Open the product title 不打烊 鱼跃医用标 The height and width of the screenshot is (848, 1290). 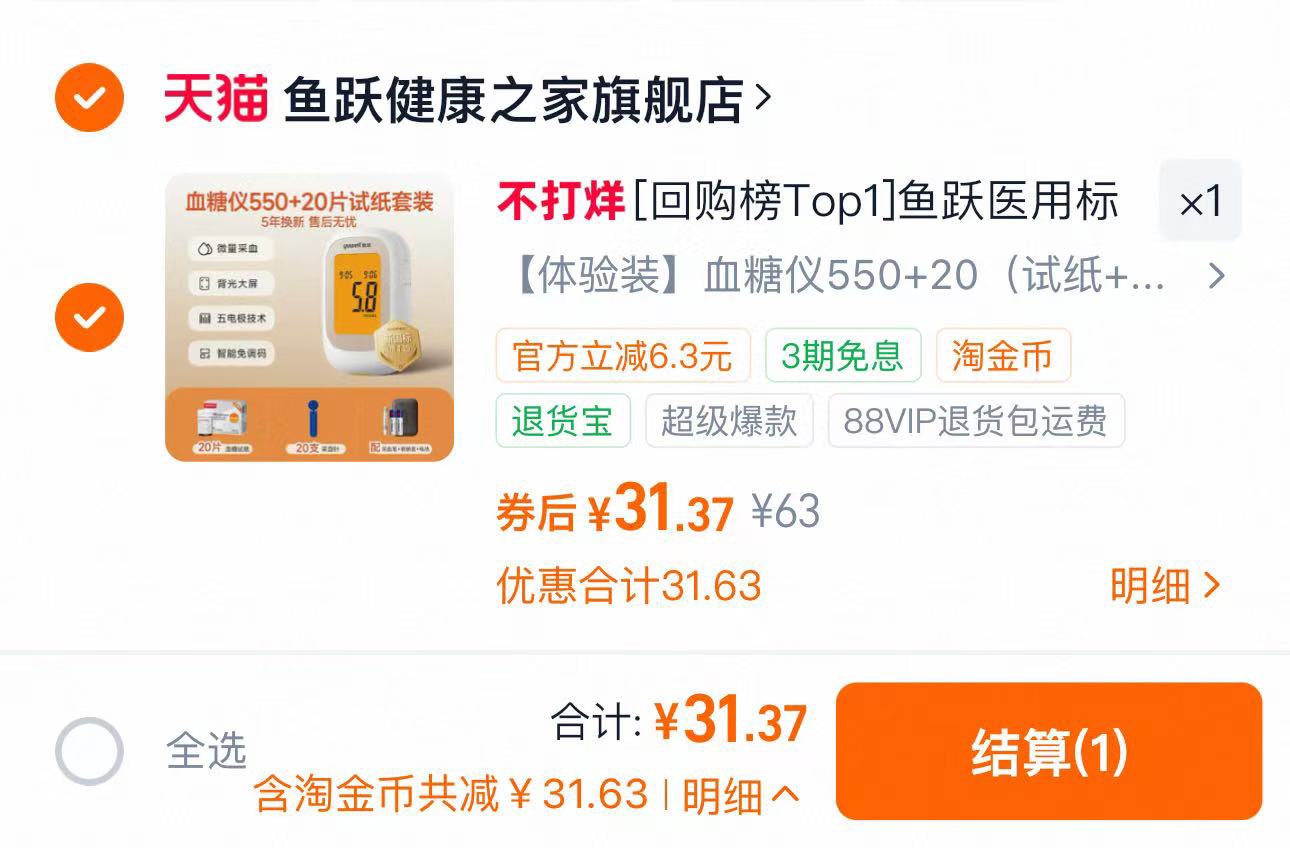pyautogui.click(x=808, y=201)
